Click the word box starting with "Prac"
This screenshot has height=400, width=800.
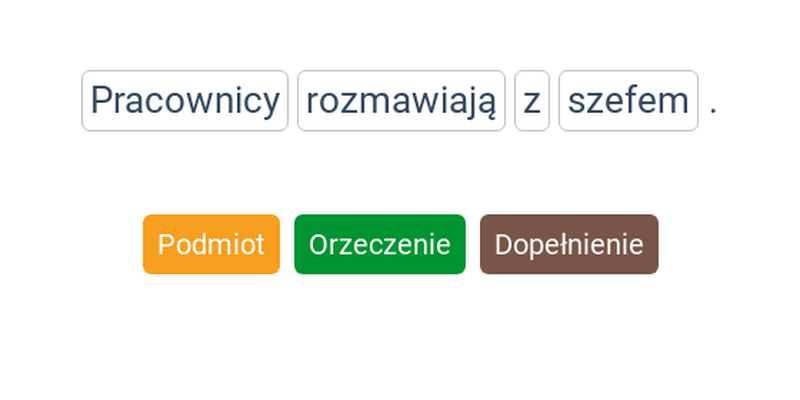tap(185, 101)
